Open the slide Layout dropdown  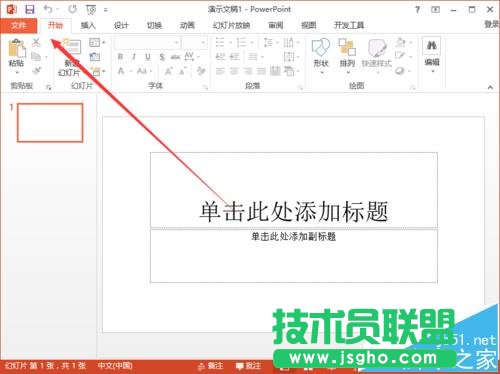tap(97, 43)
